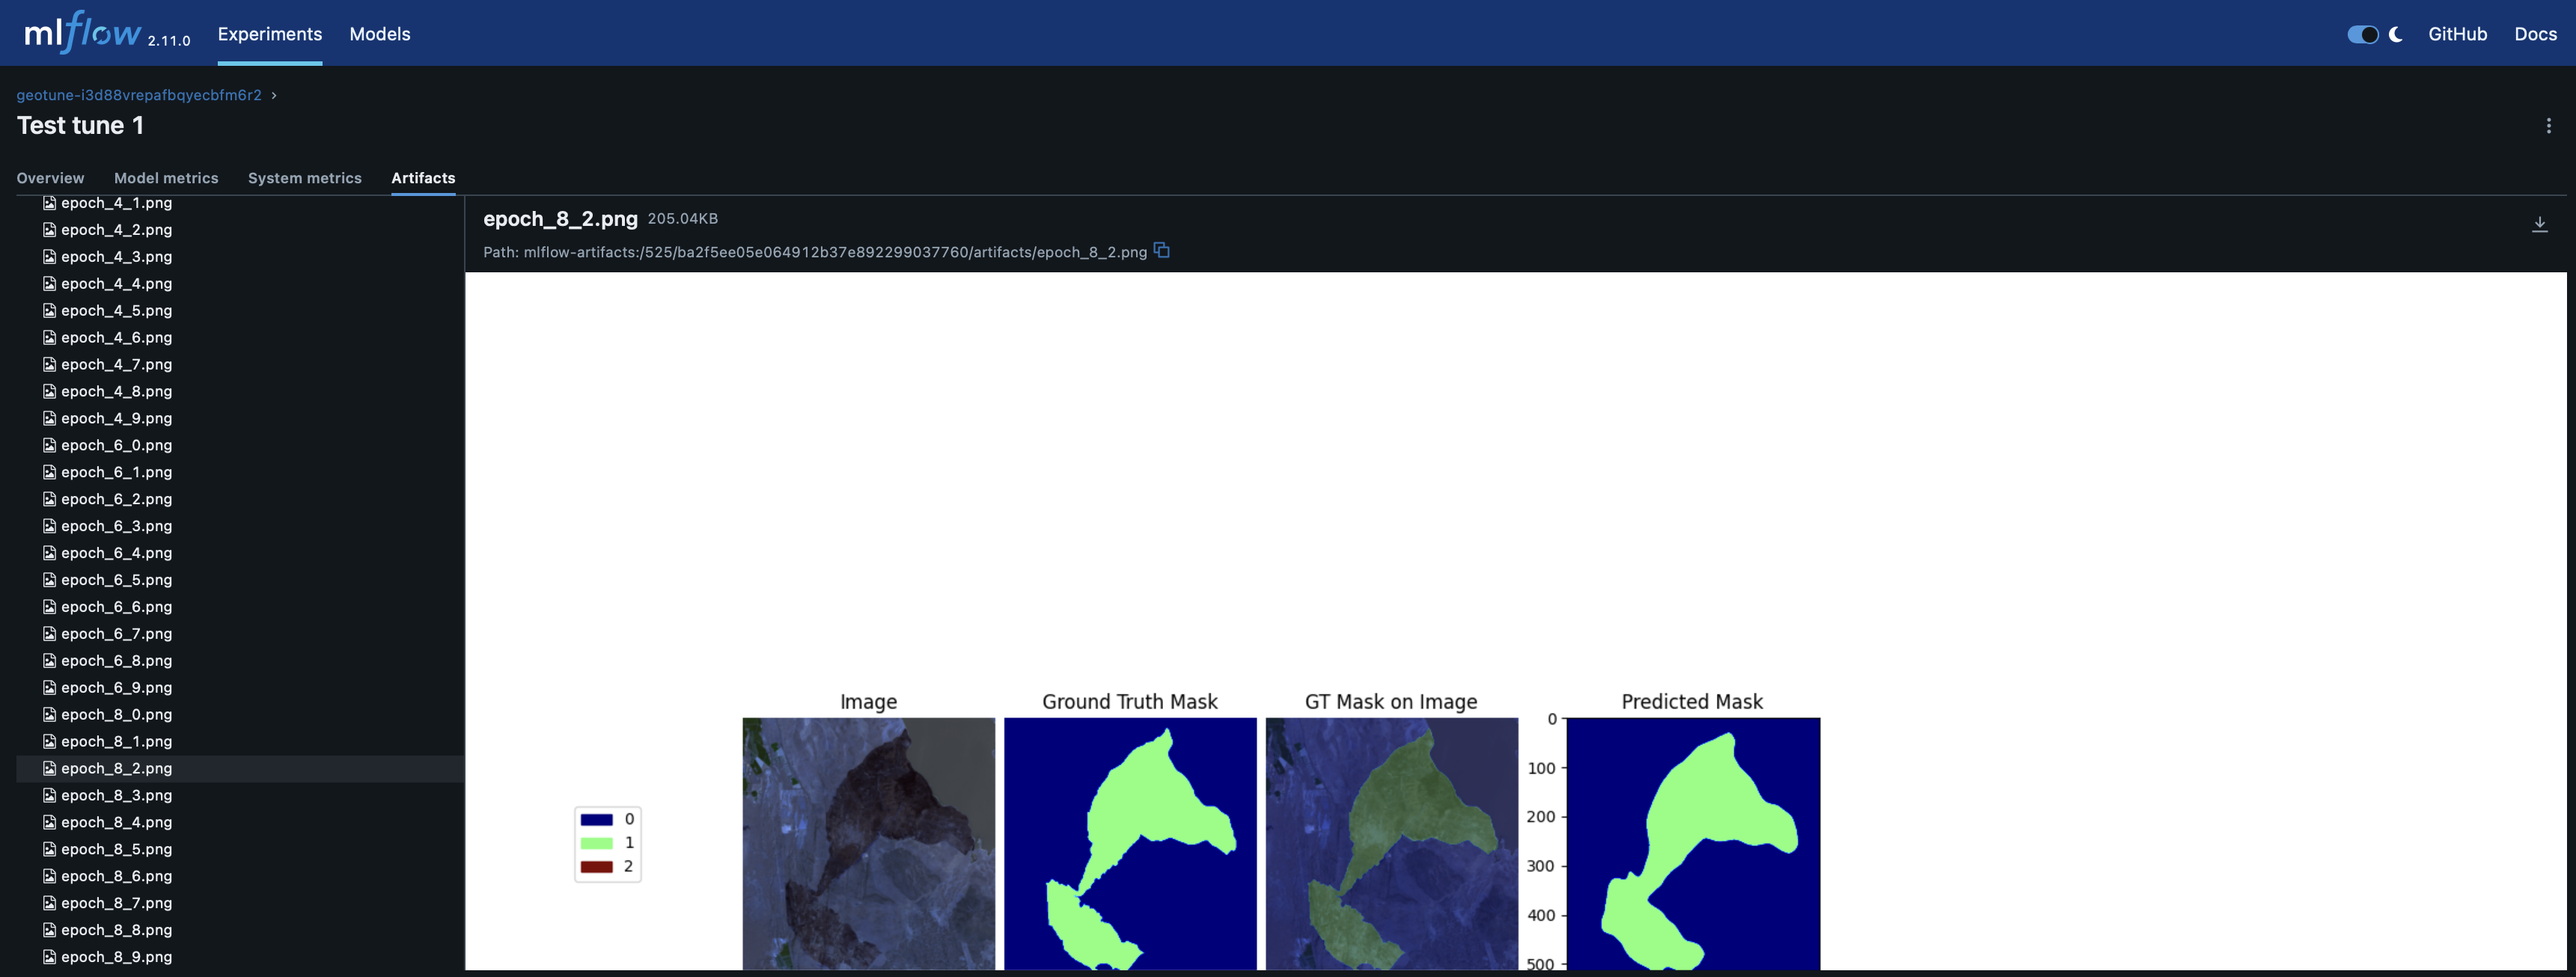Download the epoch_8_2.png artifact
2576x977 pixels.
tap(2539, 224)
